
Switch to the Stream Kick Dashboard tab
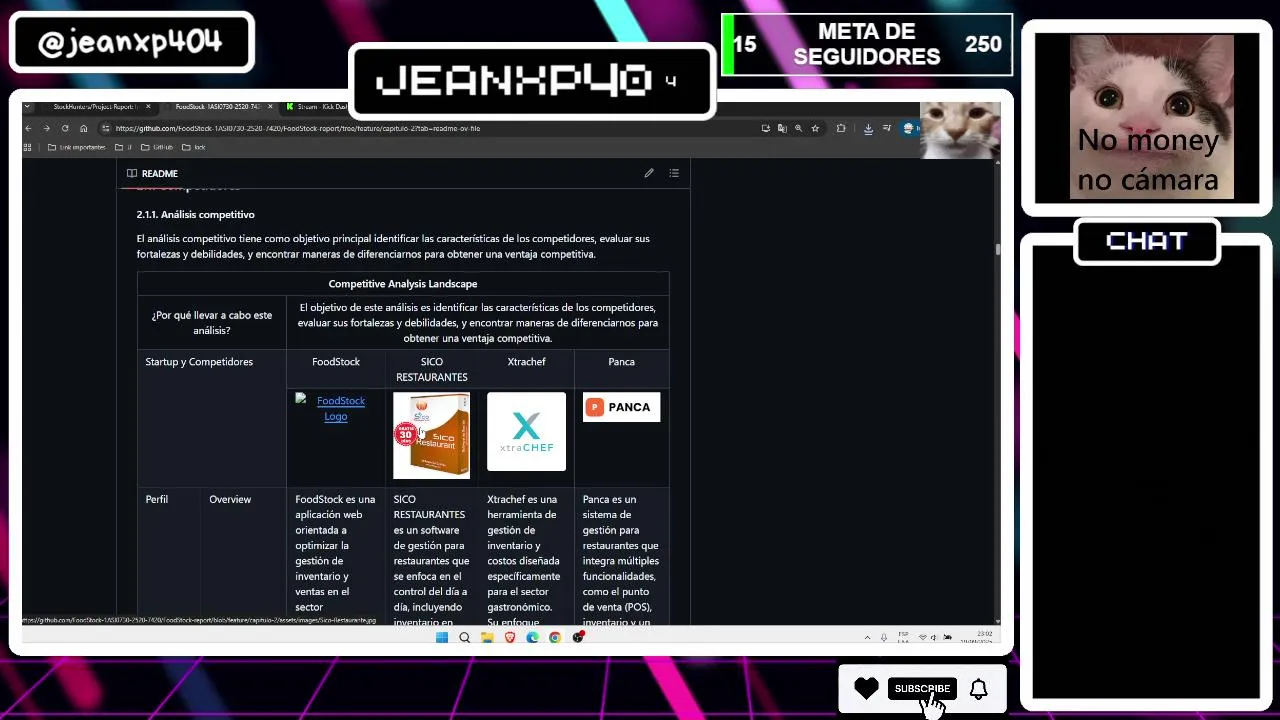(x=318, y=106)
